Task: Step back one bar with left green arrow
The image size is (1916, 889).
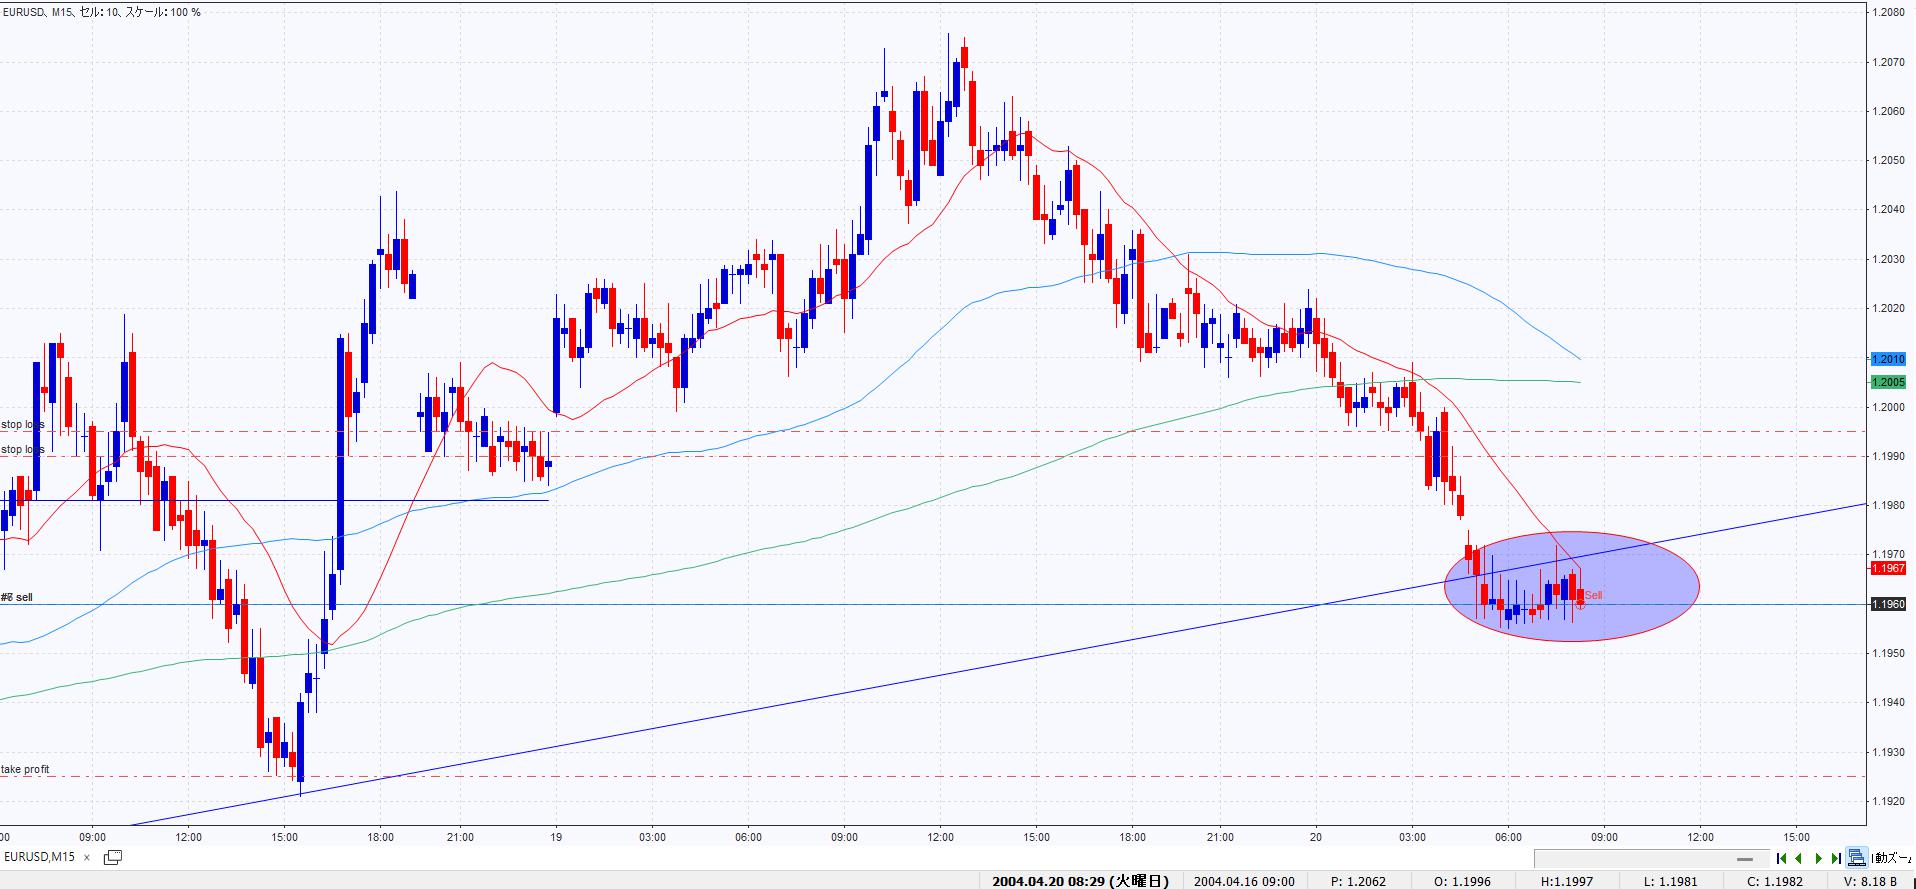Action: pyautogui.click(x=1799, y=858)
